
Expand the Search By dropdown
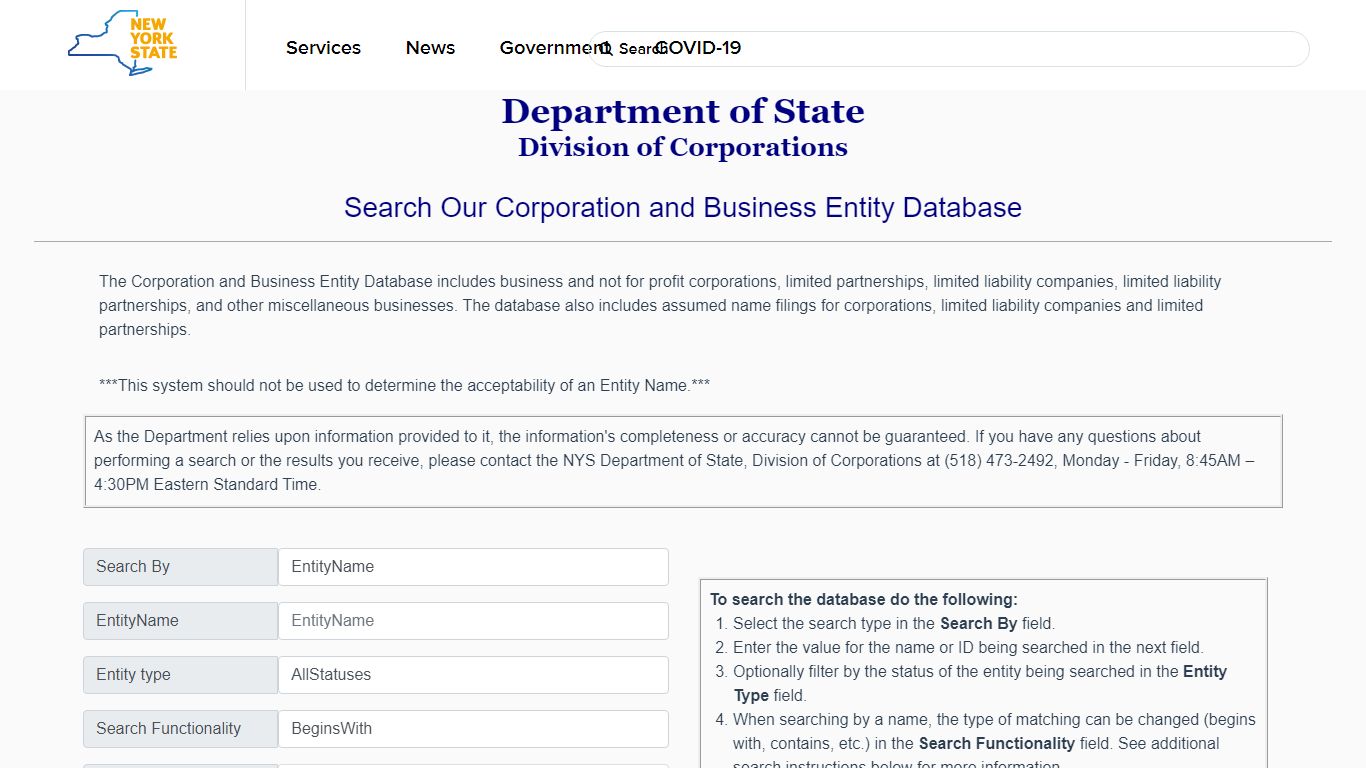473,567
